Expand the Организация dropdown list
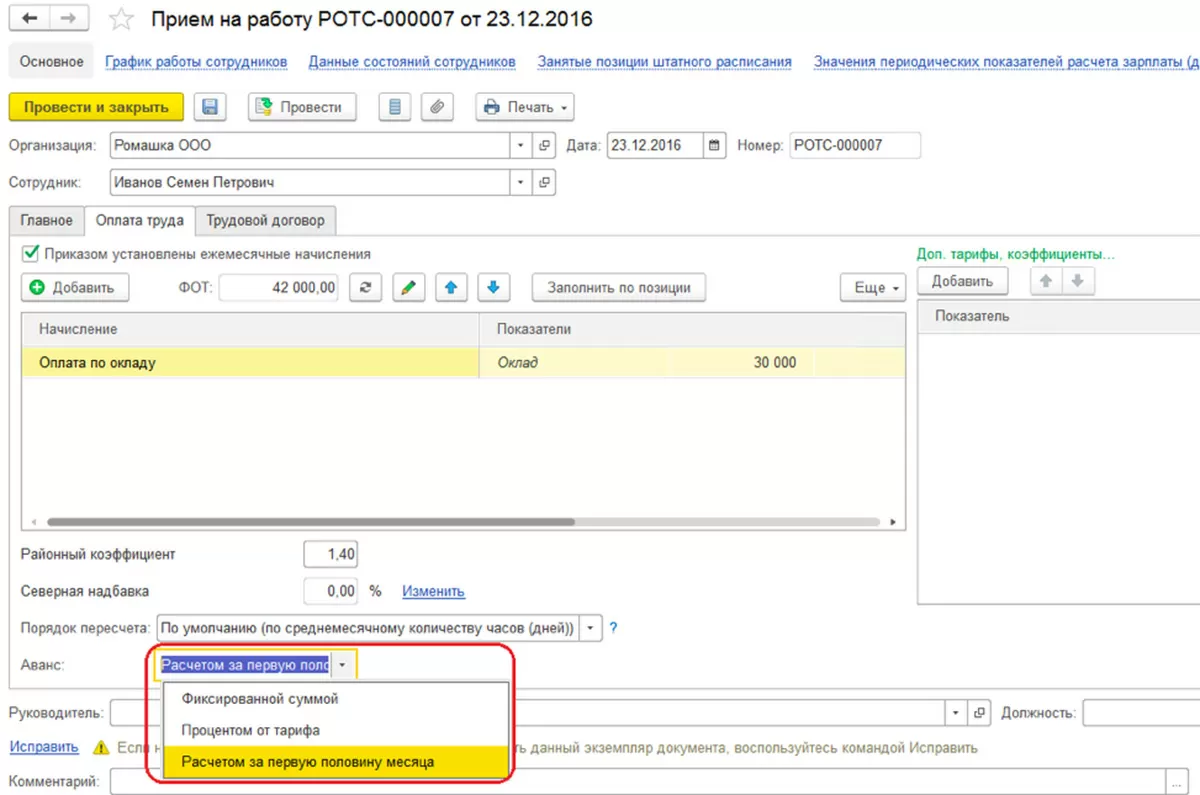The image size is (1200, 795). [521, 145]
